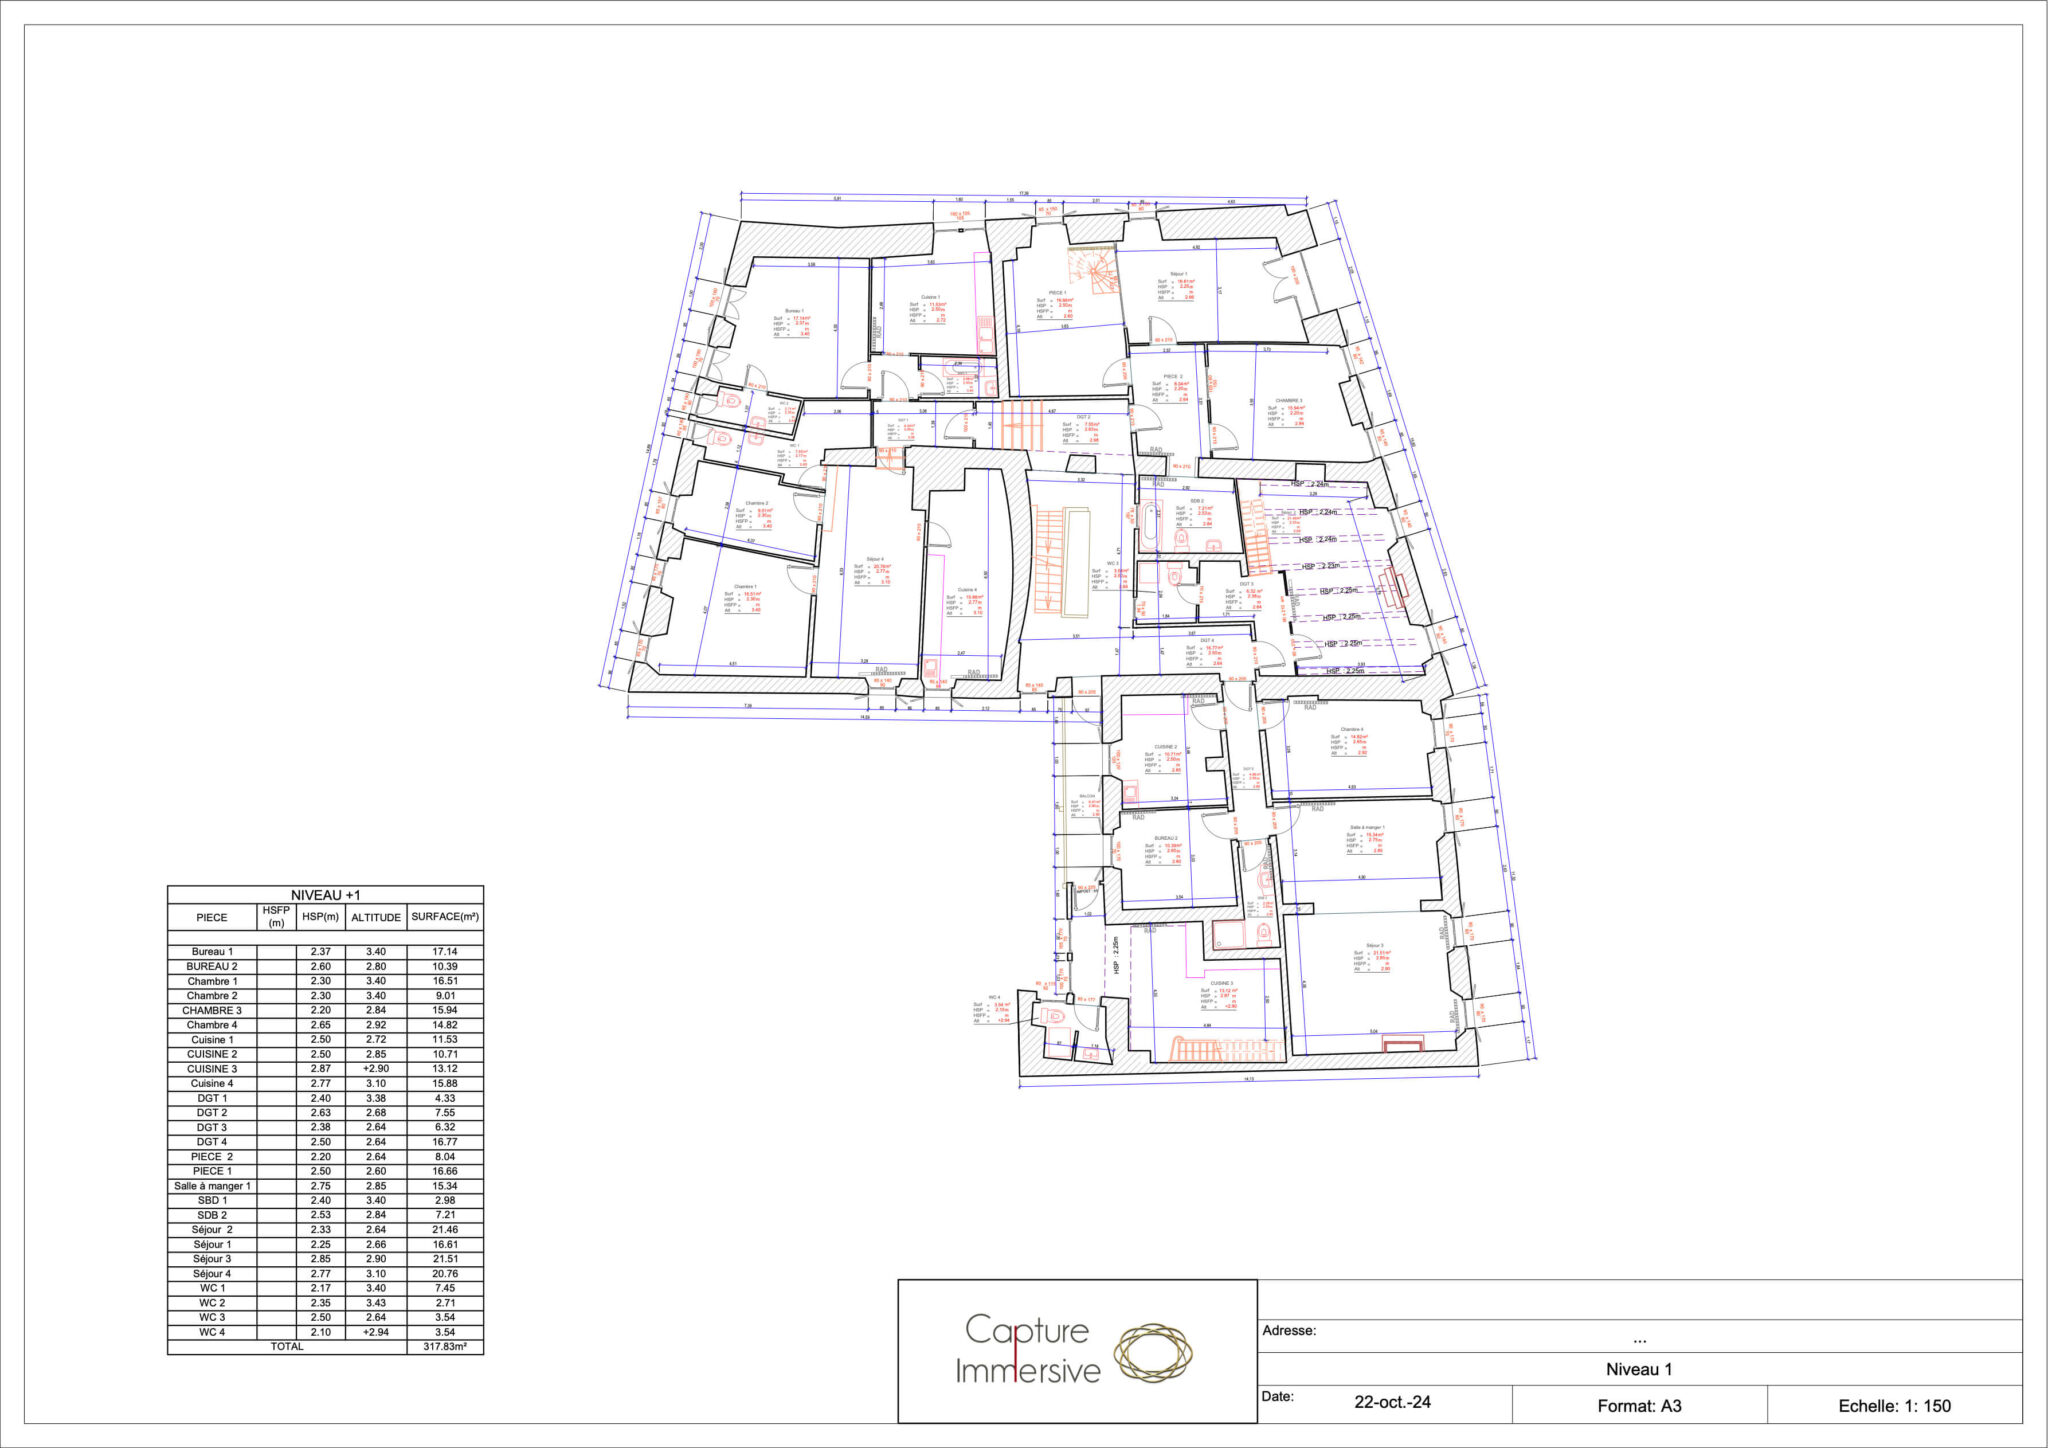The width and height of the screenshot is (2048, 1448).
Task: Click the spiral staircase symbol in PIECE 1
Action: [x=1092, y=273]
